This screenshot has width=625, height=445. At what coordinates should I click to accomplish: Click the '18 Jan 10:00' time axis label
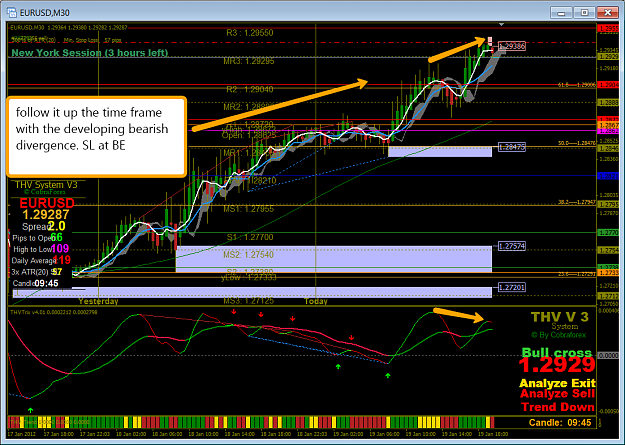click(203, 434)
